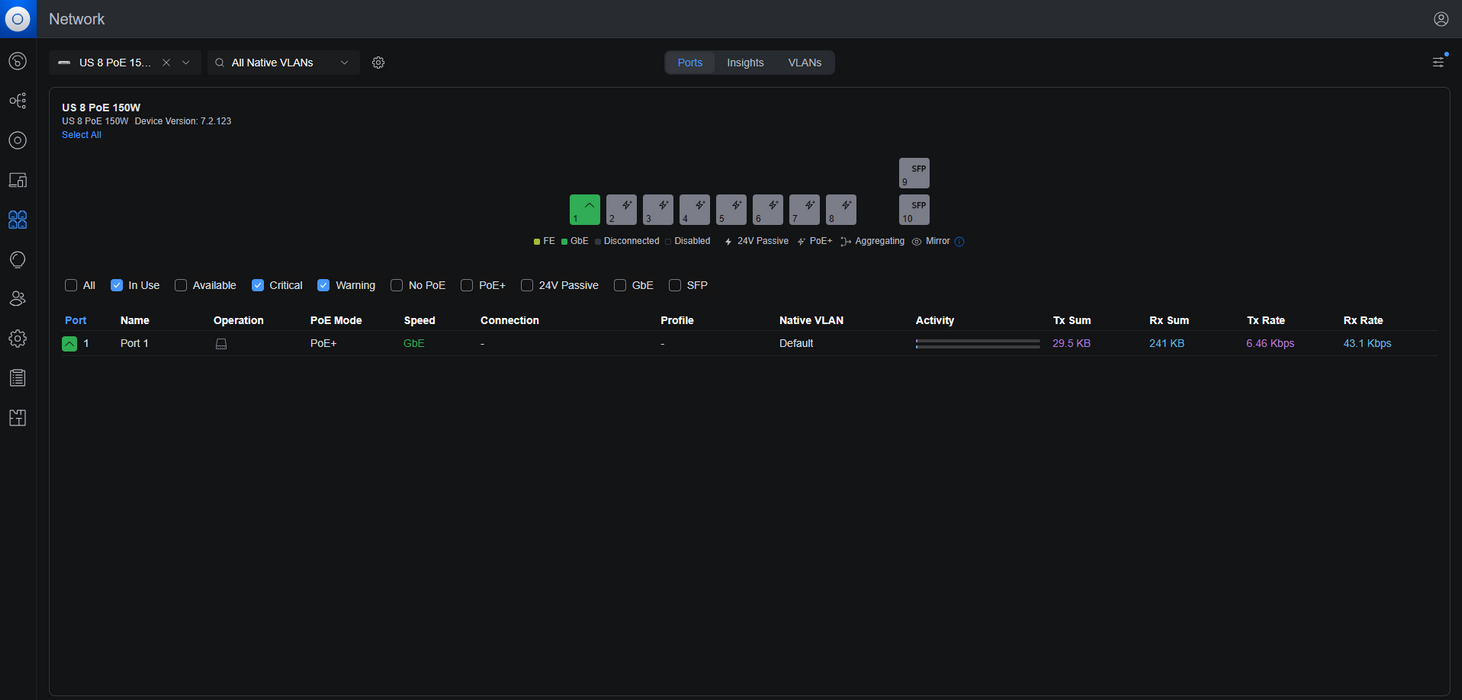Click the Port 1 name cell
Viewport: 1462px width, 700px height.
coord(134,343)
